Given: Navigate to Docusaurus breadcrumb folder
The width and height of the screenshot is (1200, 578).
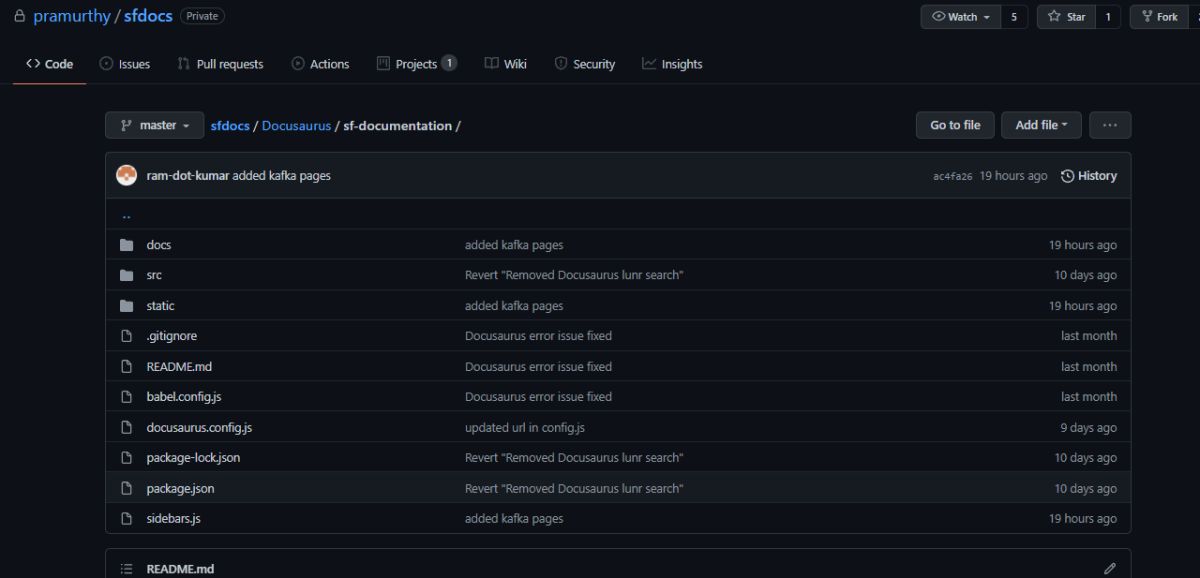Looking at the screenshot, I should click(296, 126).
